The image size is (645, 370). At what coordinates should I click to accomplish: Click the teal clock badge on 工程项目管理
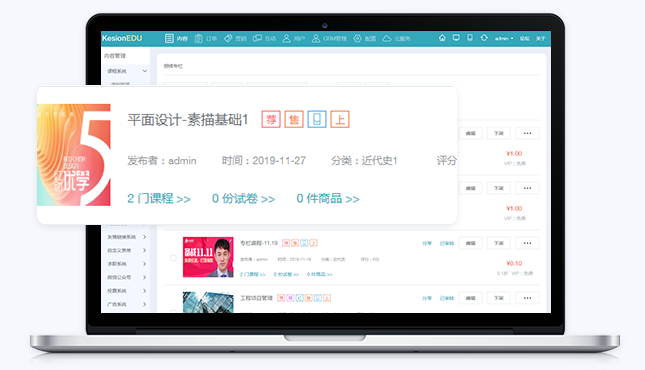point(299,298)
